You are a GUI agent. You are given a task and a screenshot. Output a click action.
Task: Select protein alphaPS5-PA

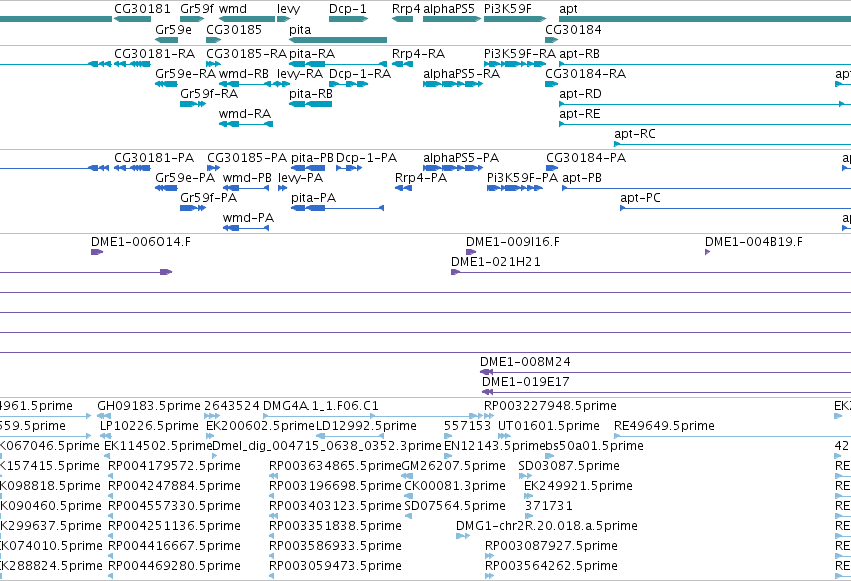tap(461, 158)
